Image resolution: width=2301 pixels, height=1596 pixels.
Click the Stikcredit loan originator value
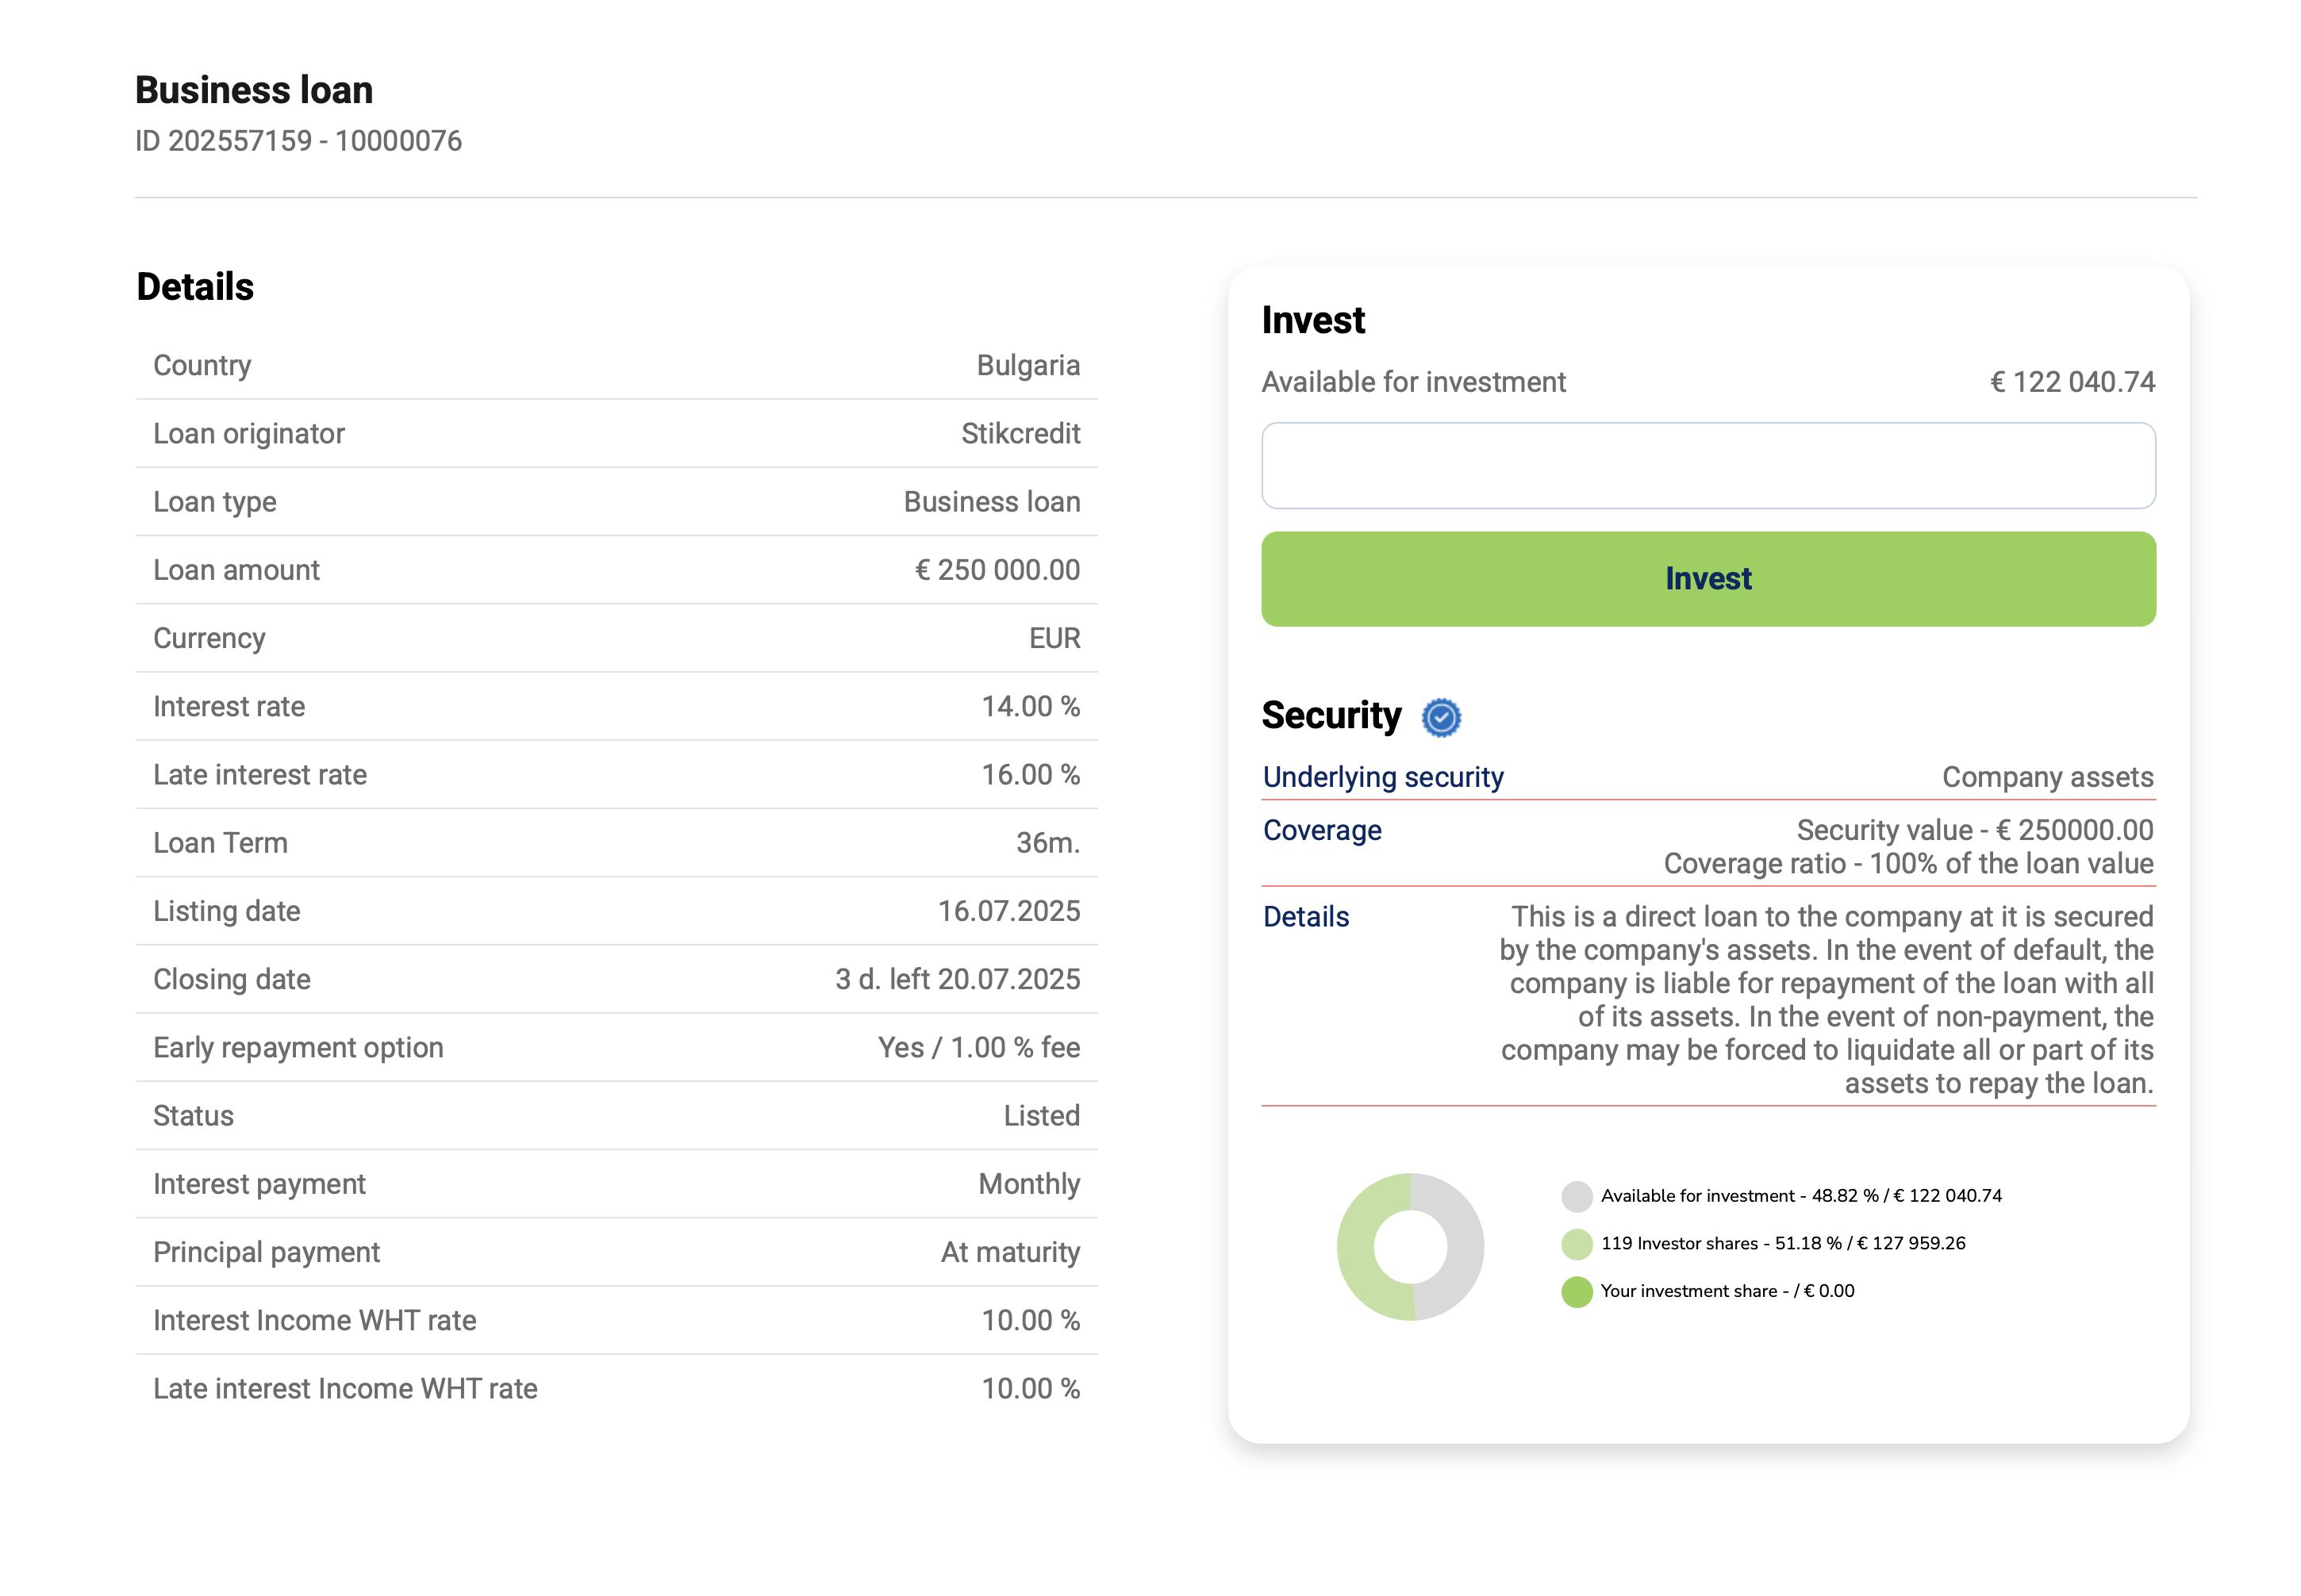1020,433
